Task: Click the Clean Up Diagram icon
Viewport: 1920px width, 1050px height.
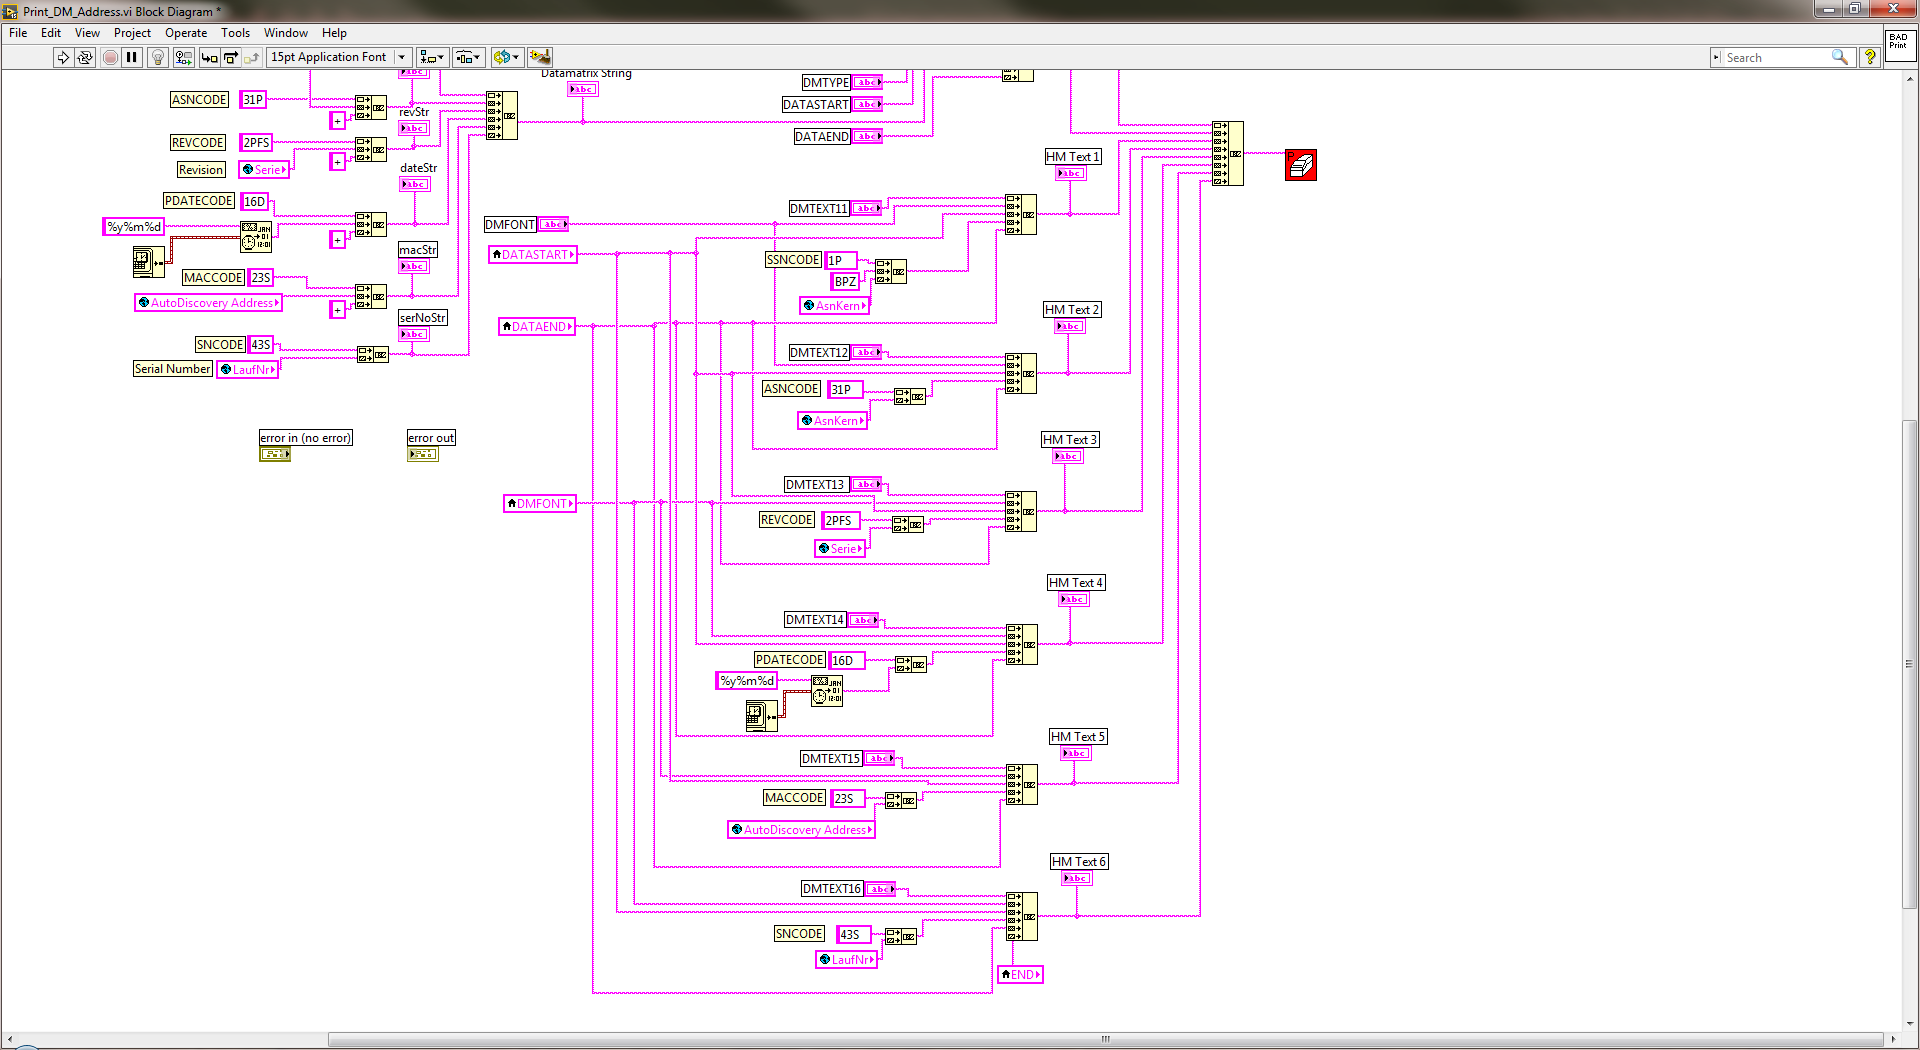Action: click(x=540, y=57)
